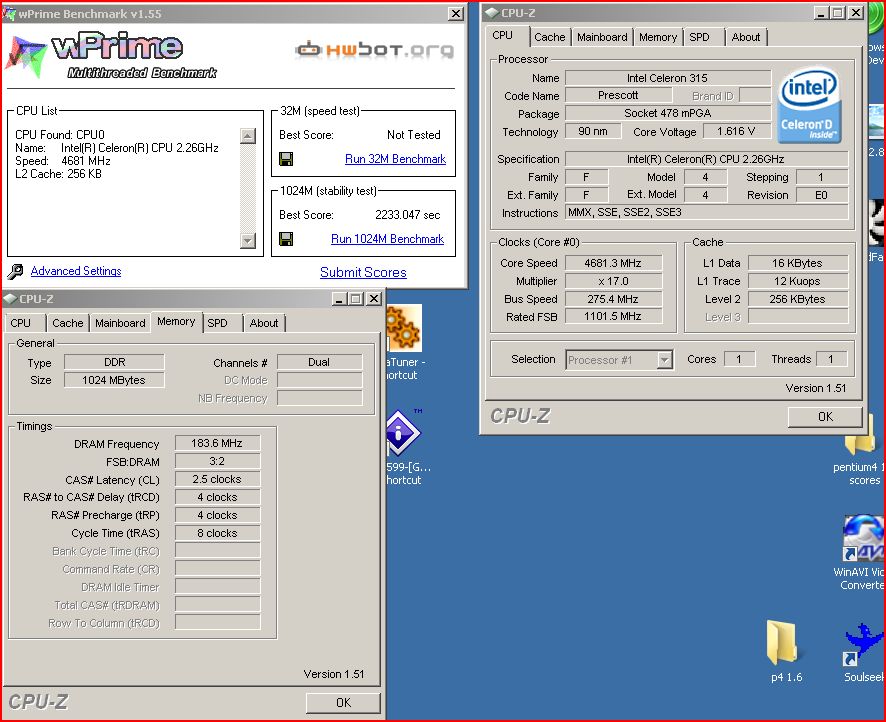Click the processor Name field Intel Celeron 315

pos(668,78)
